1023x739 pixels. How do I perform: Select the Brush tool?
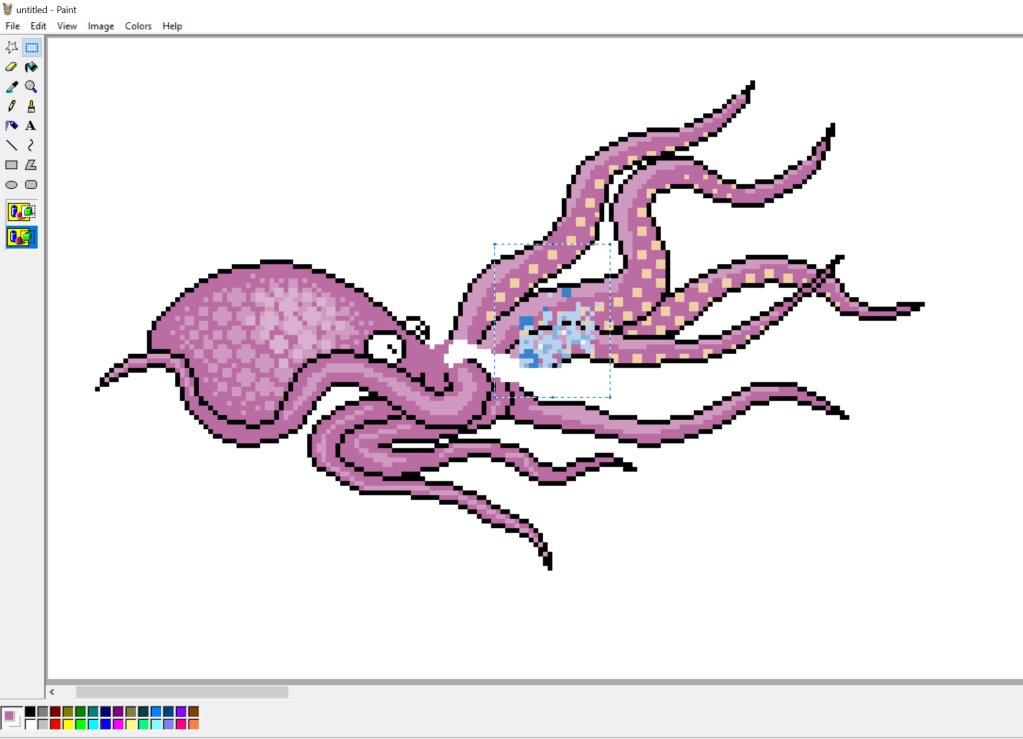[x=31, y=106]
